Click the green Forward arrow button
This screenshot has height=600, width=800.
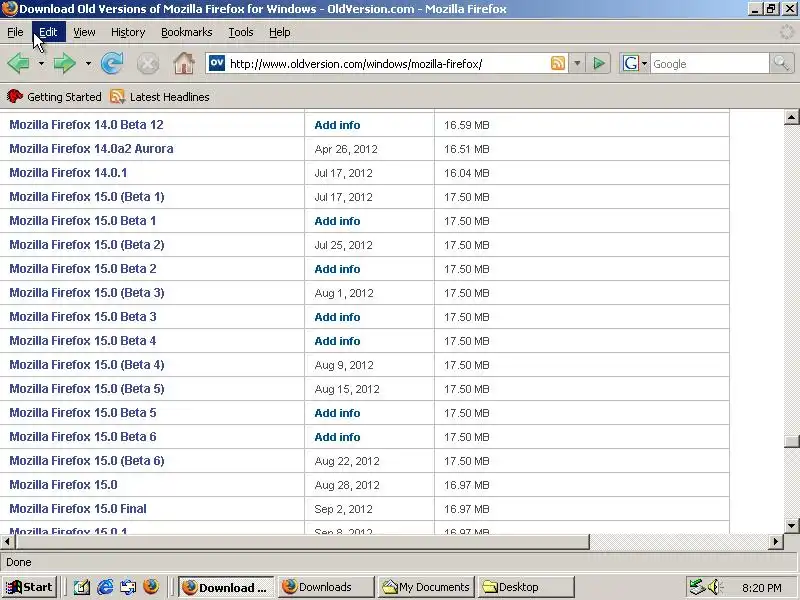pos(64,64)
